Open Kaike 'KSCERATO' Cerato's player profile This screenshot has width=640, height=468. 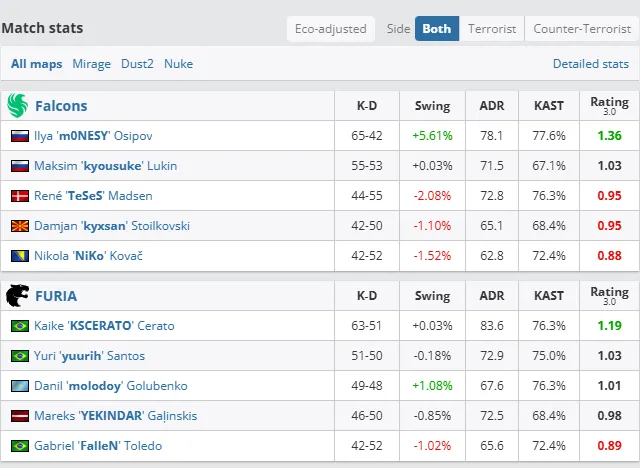[x=104, y=326]
